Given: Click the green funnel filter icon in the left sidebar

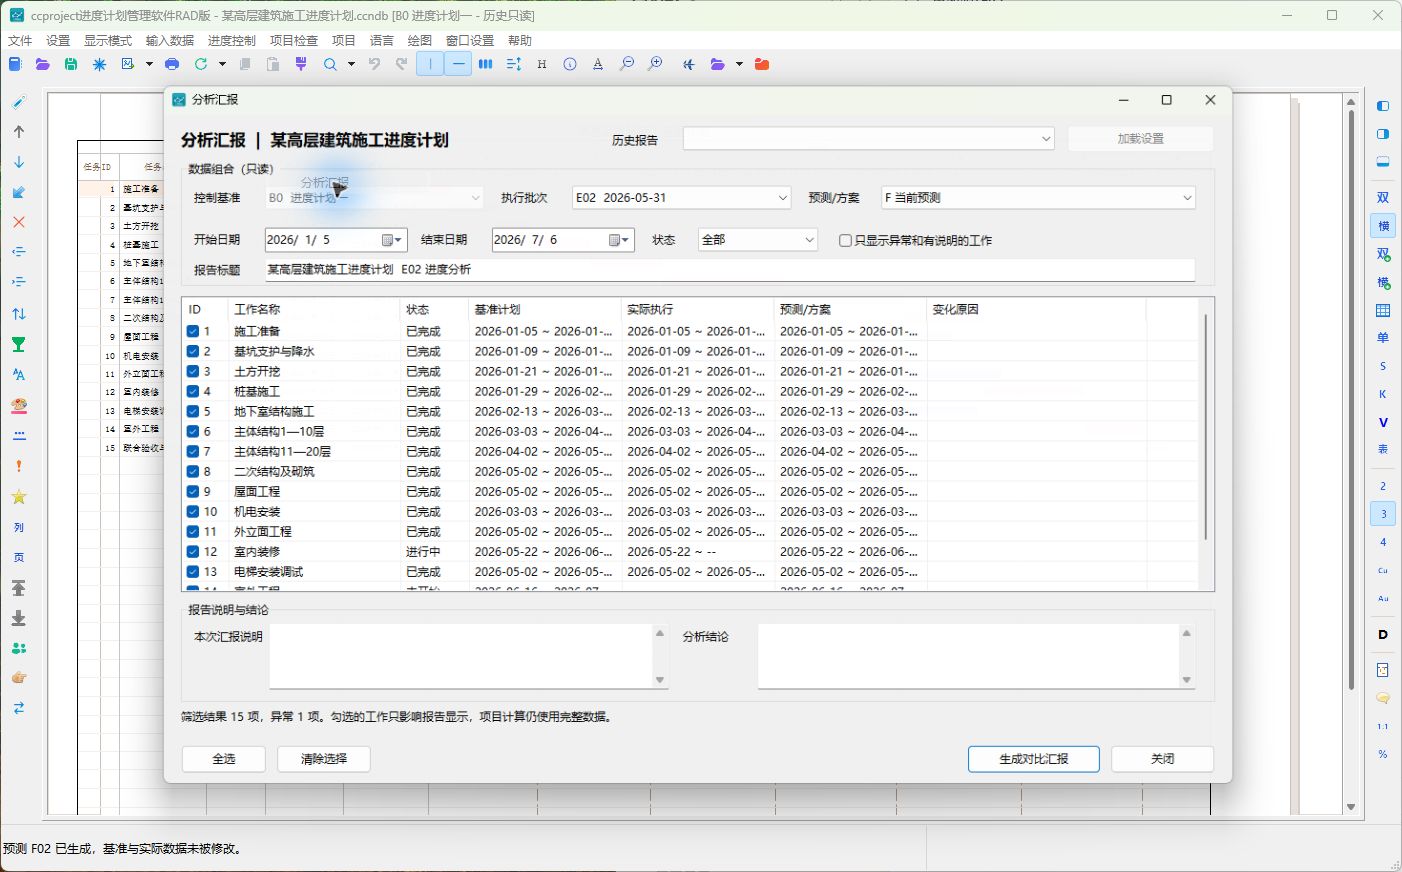Looking at the screenshot, I should (x=18, y=344).
